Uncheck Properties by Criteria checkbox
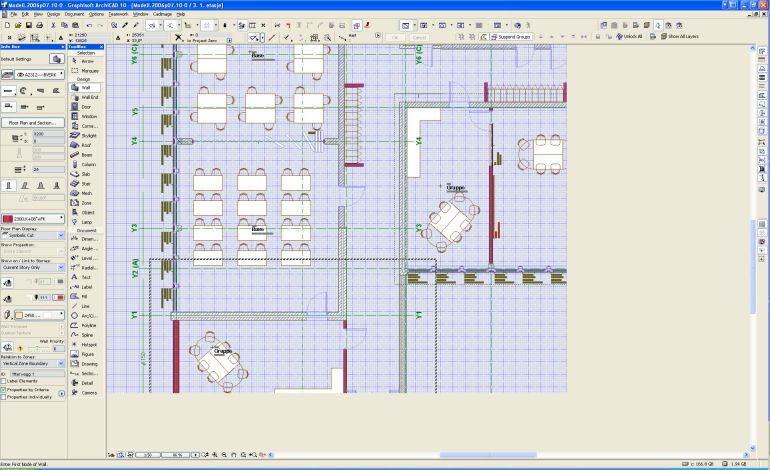 (x=3, y=389)
